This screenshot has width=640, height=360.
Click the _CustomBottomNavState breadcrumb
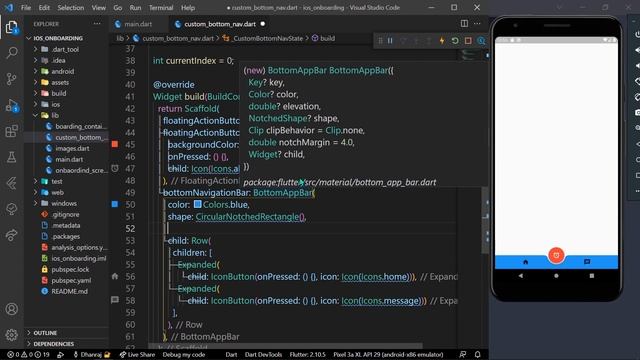click(x=267, y=38)
